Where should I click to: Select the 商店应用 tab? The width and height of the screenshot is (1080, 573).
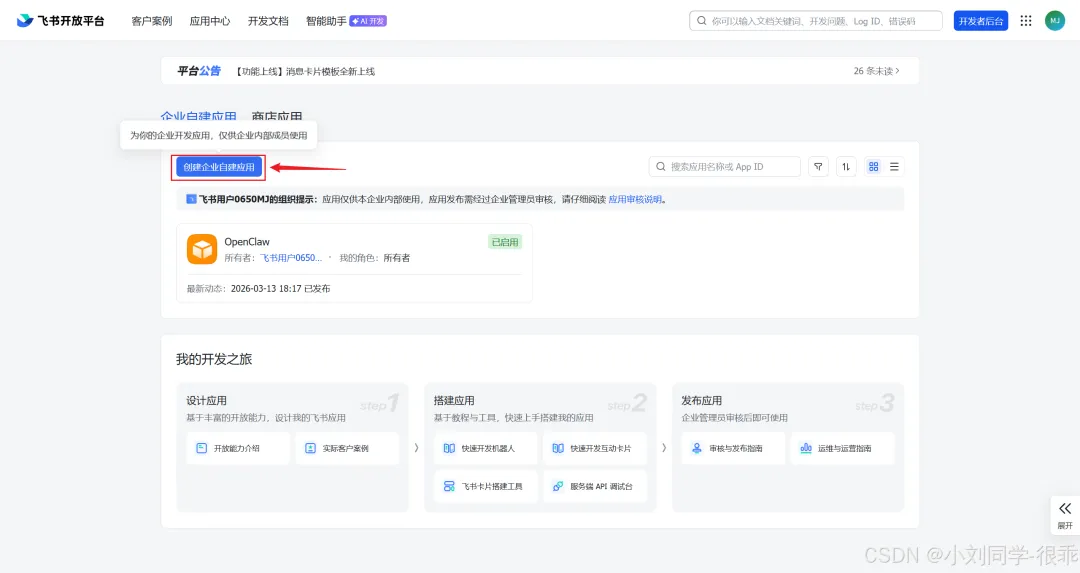(x=277, y=116)
